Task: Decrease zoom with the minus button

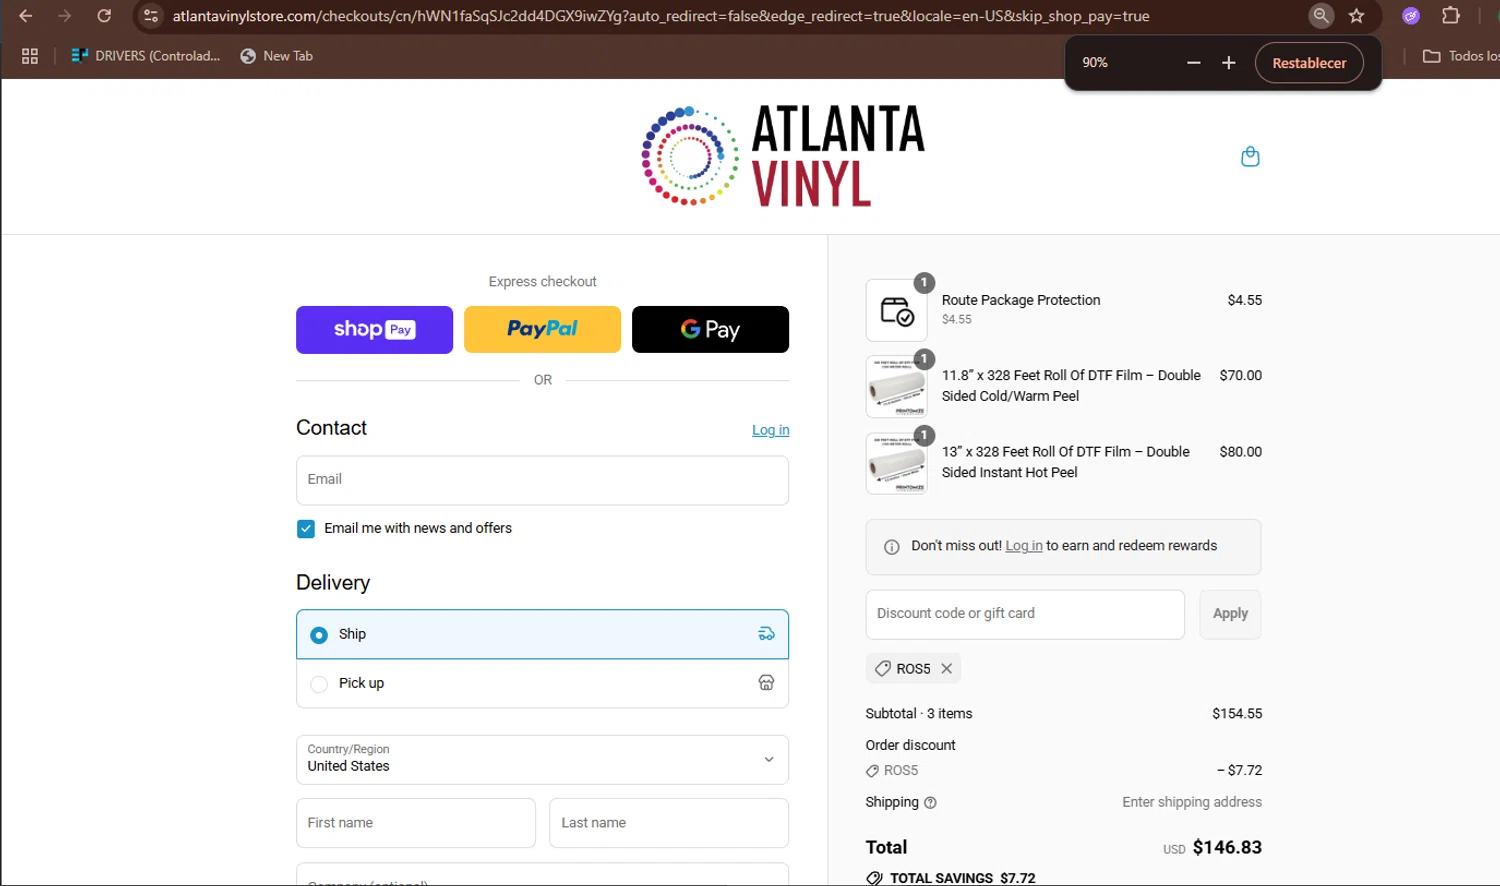Action: (x=1194, y=63)
